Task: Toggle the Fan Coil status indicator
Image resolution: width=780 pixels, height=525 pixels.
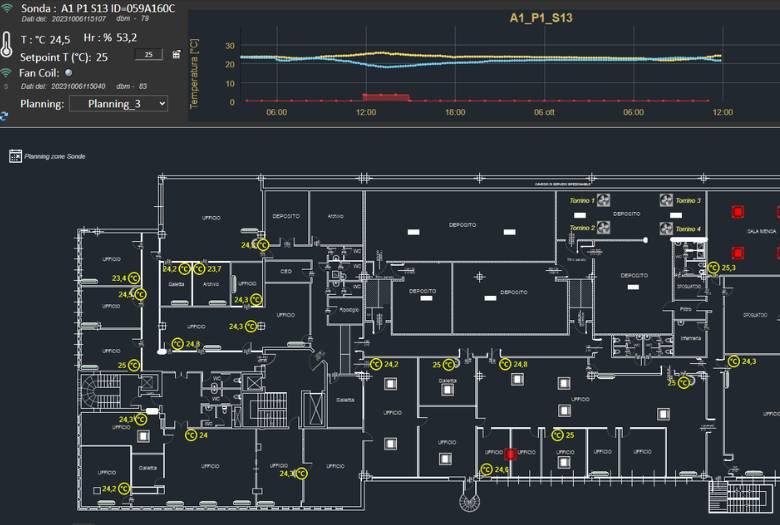Action: (69, 72)
